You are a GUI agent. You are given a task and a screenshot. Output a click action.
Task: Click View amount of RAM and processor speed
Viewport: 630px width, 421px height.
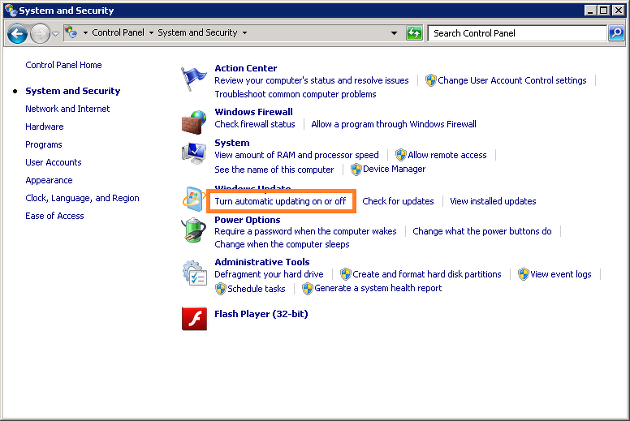pyautogui.click(x=297, y=155)
